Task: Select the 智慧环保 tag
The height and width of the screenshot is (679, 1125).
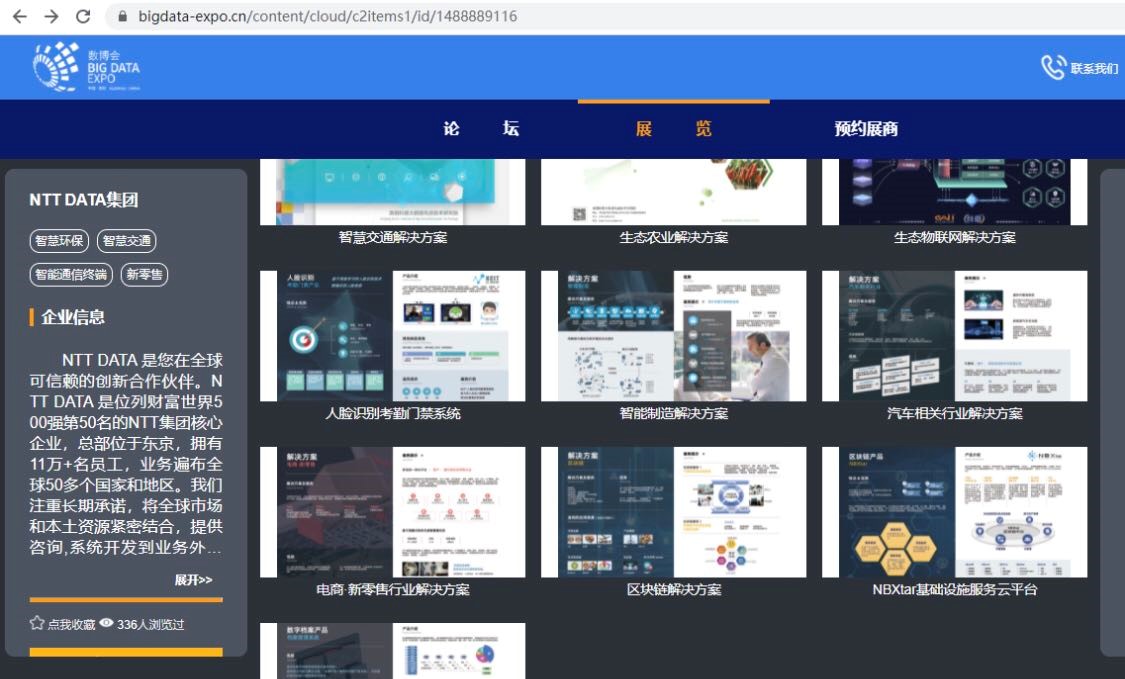Action: click(x=60, y=241)
